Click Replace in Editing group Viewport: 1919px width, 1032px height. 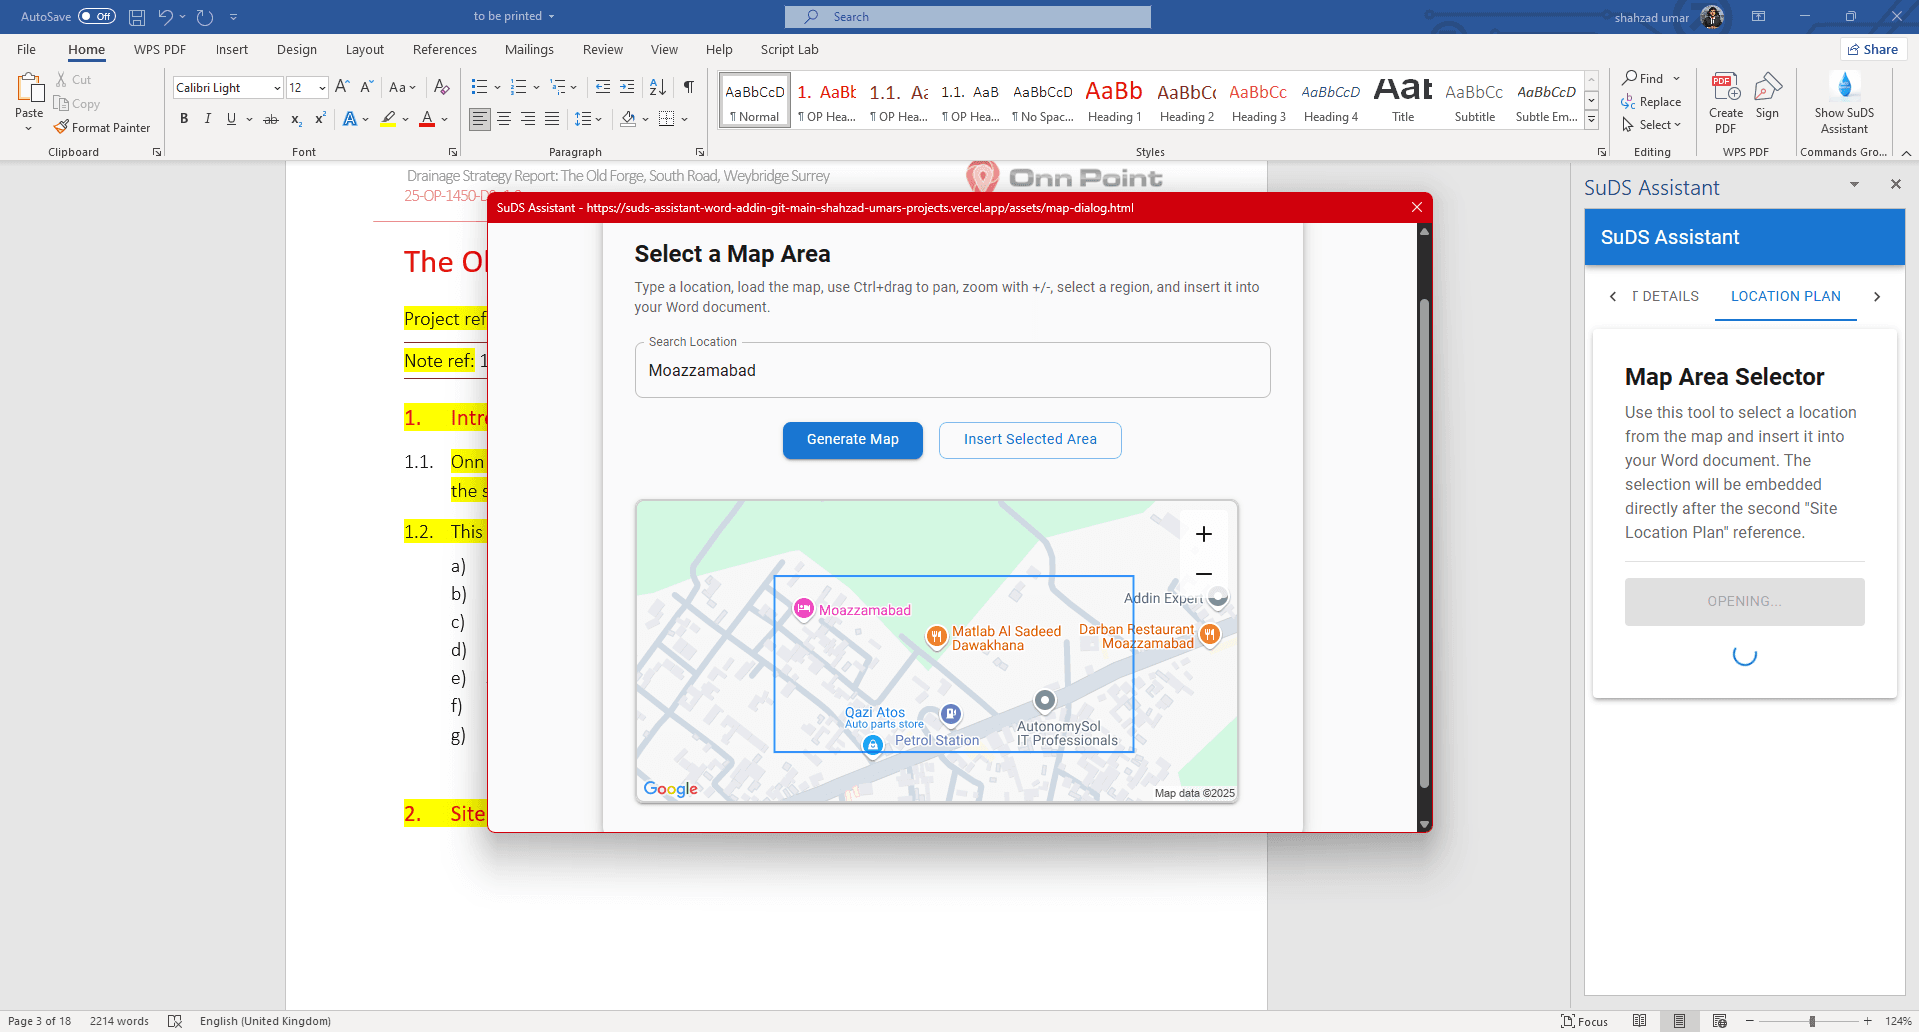(1652, 102)
